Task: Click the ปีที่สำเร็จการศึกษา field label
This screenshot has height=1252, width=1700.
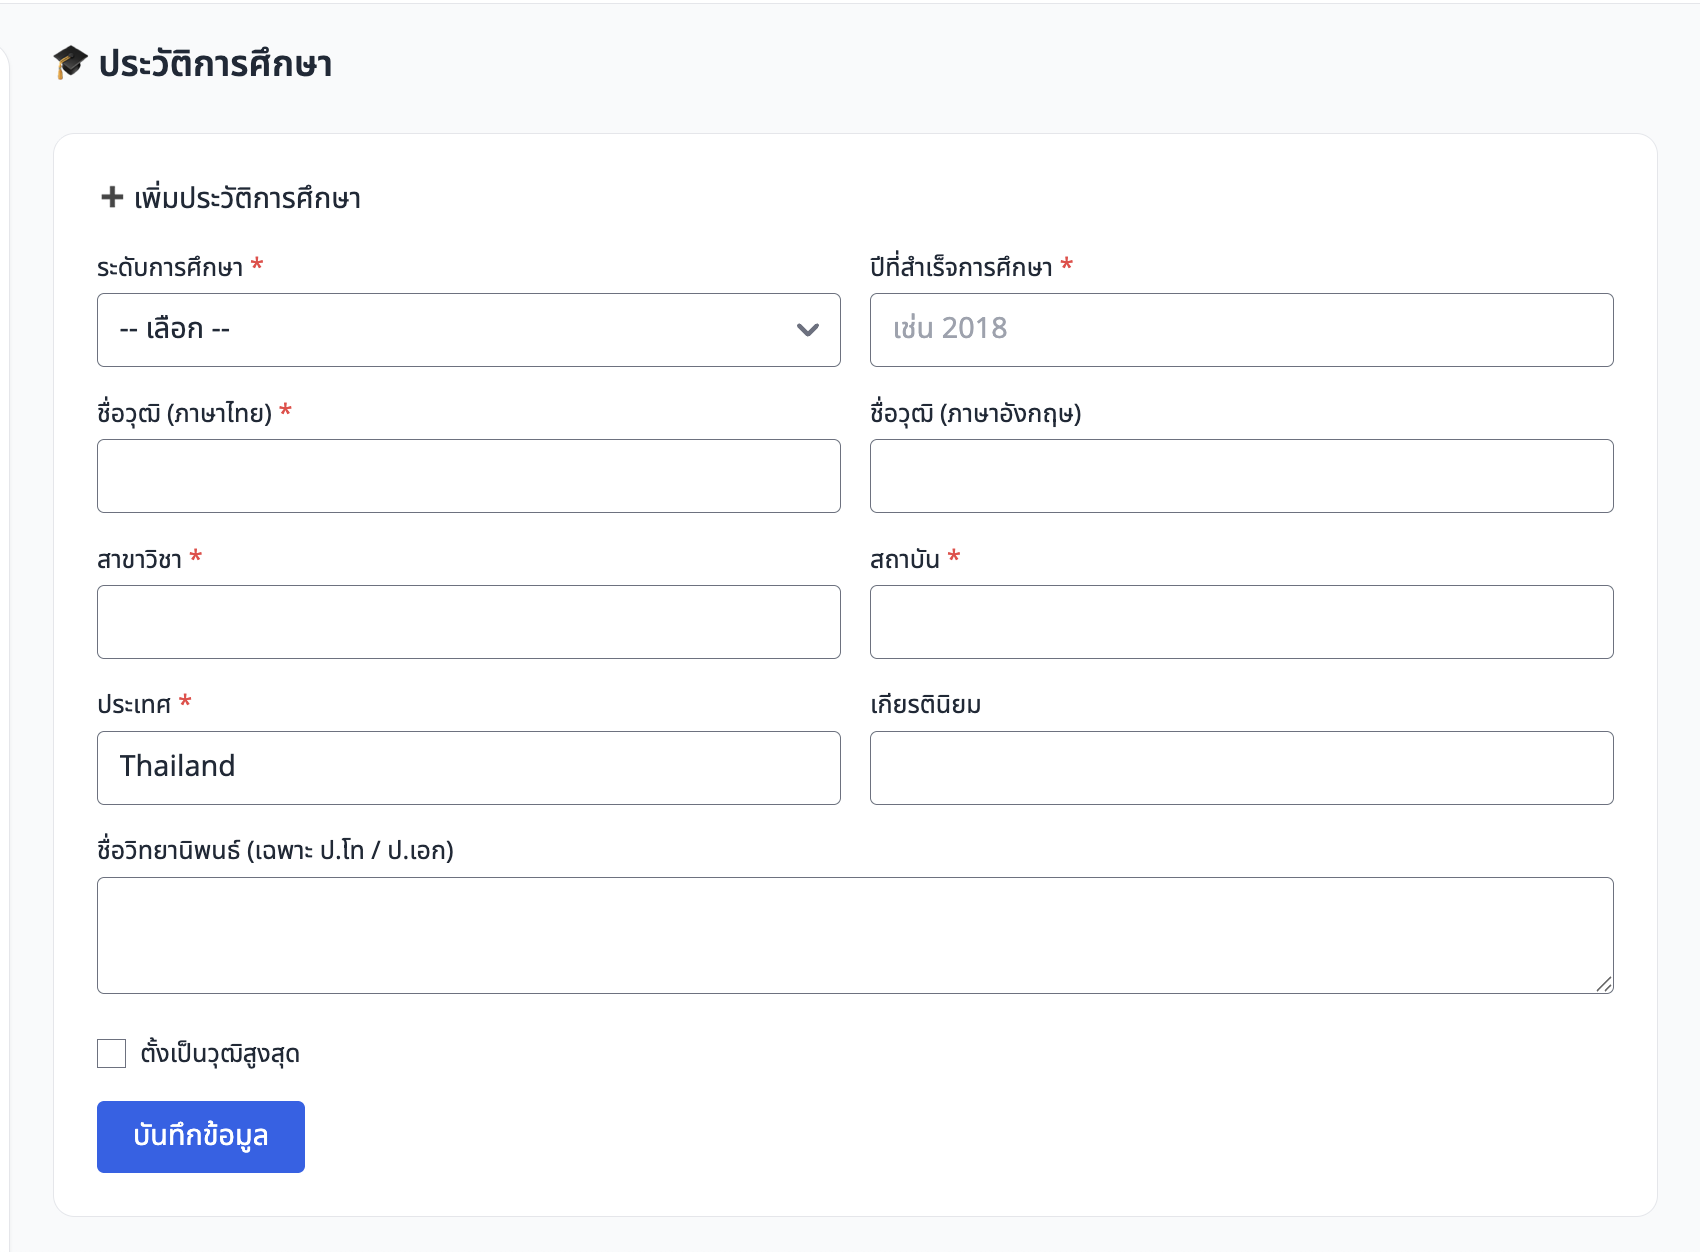Action: point(961,268)
